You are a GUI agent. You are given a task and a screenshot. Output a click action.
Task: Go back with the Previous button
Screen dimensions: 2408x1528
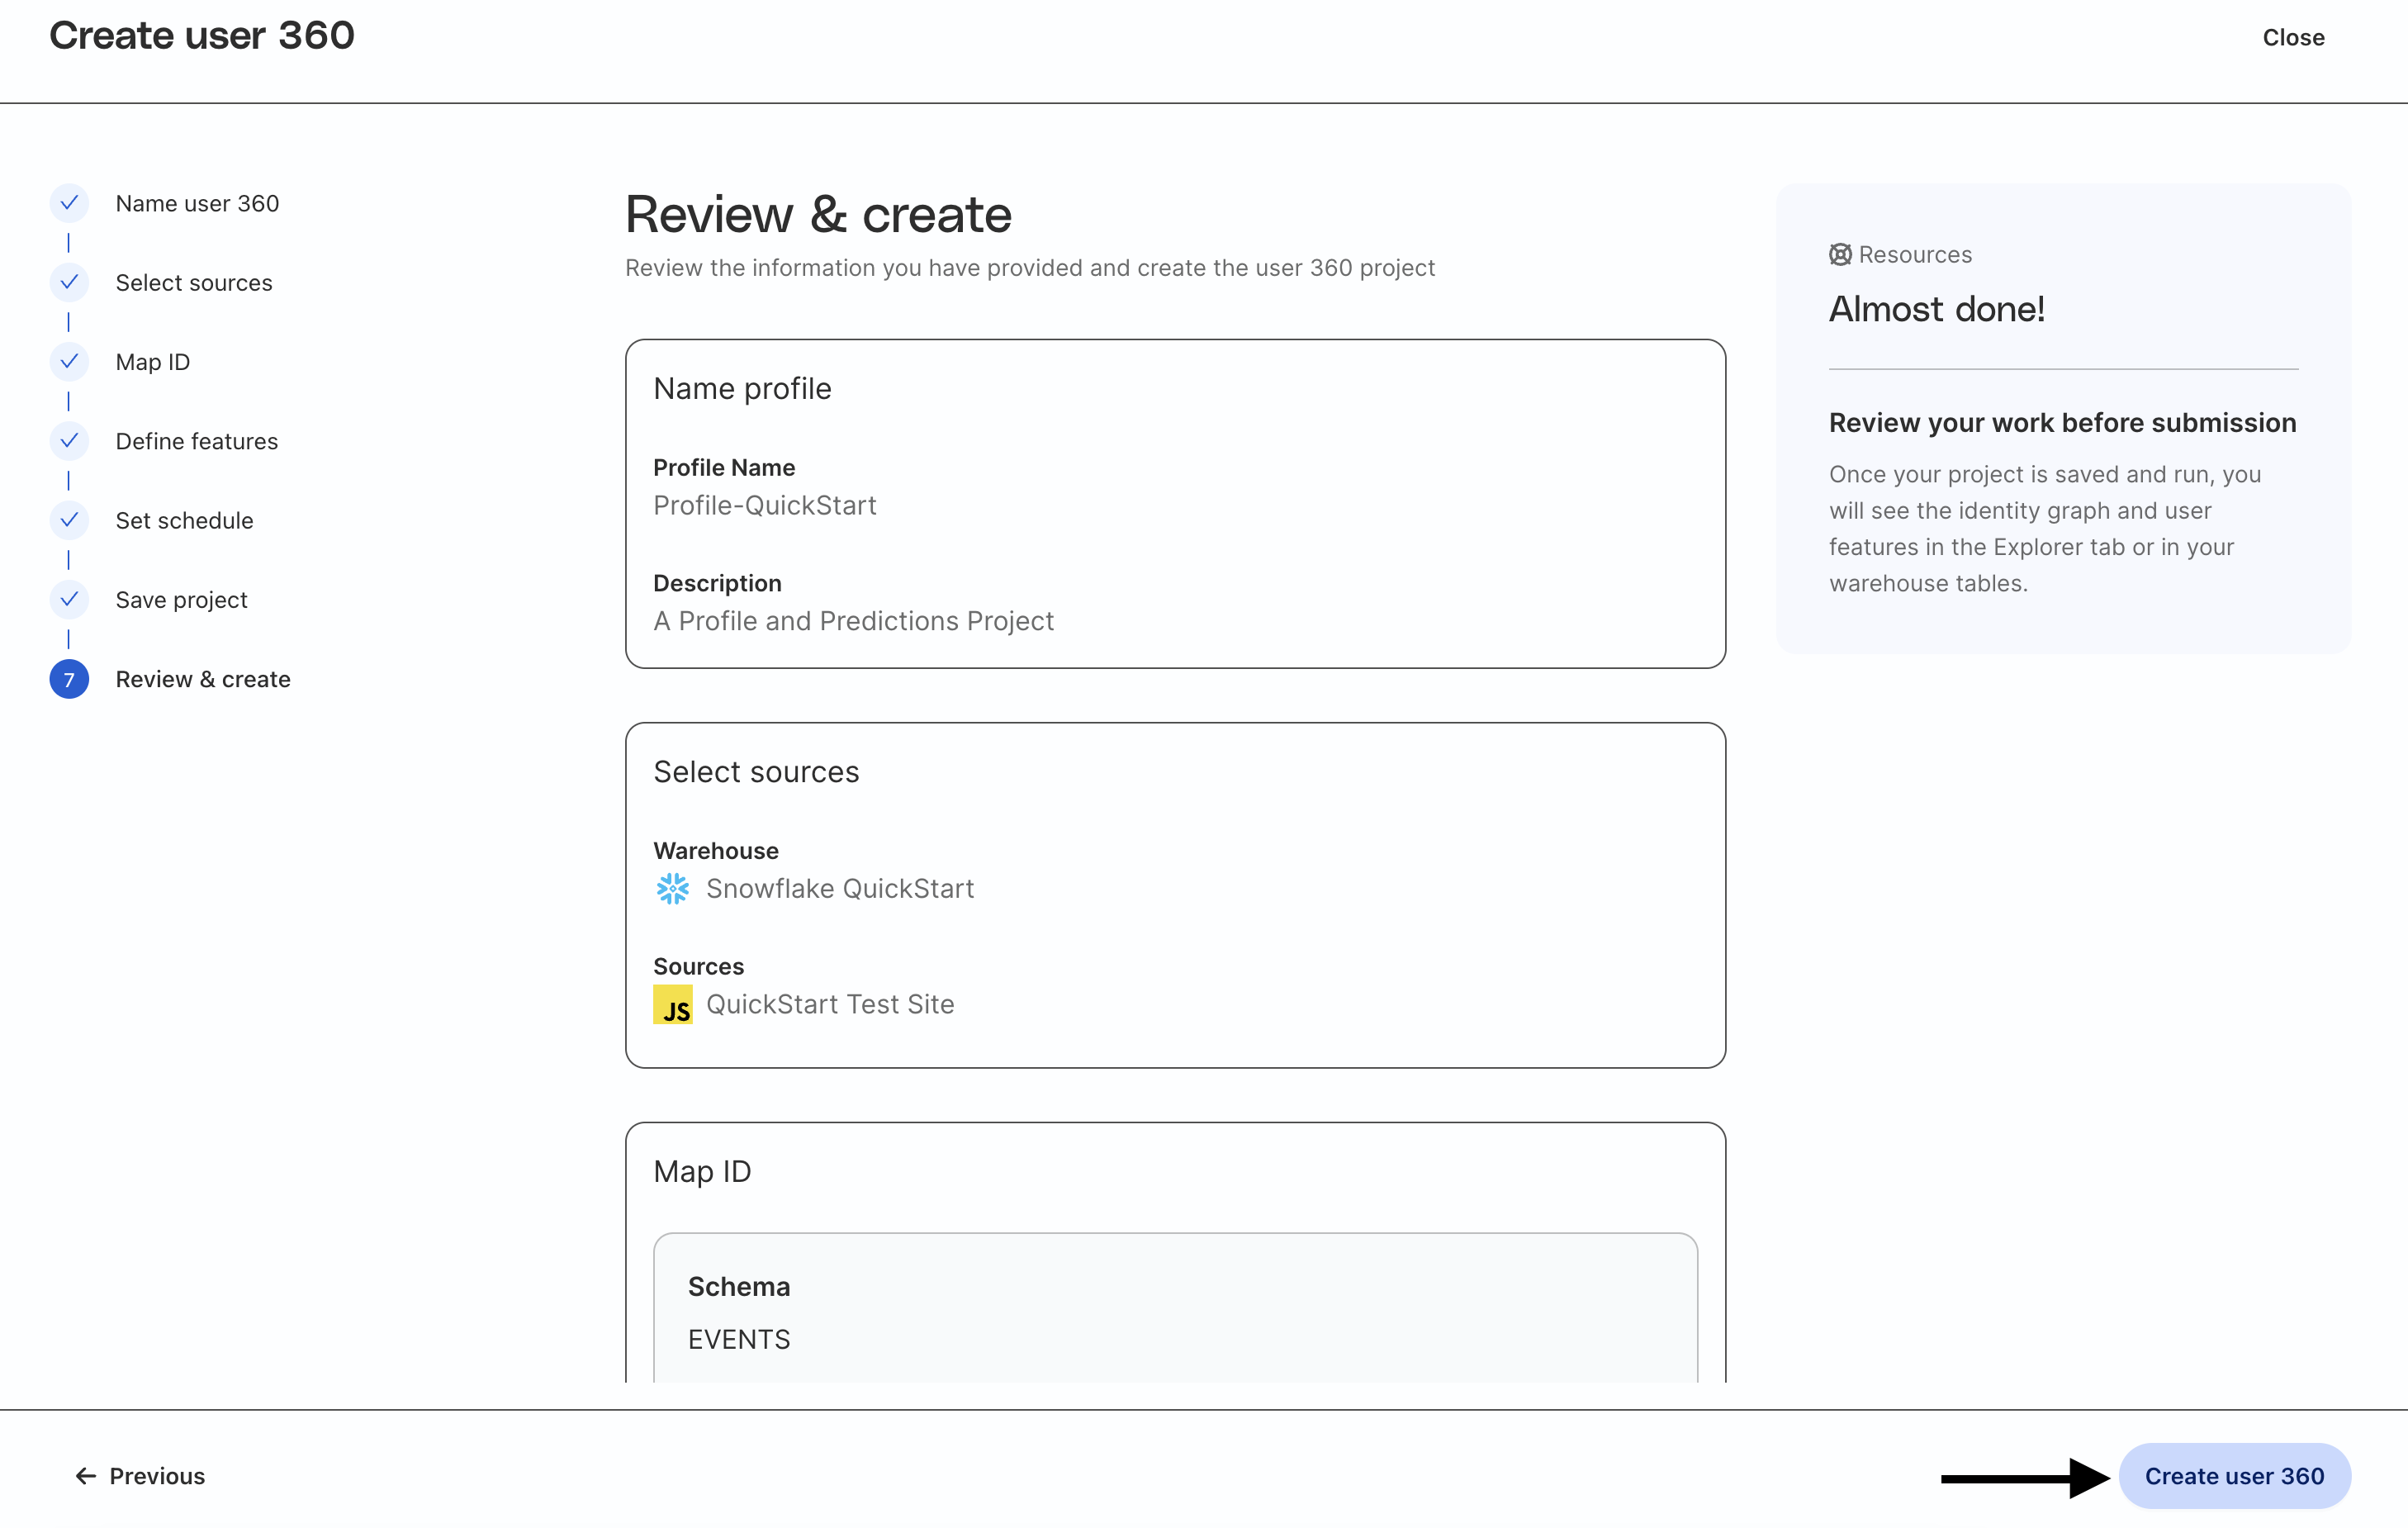click(140, 1476)
